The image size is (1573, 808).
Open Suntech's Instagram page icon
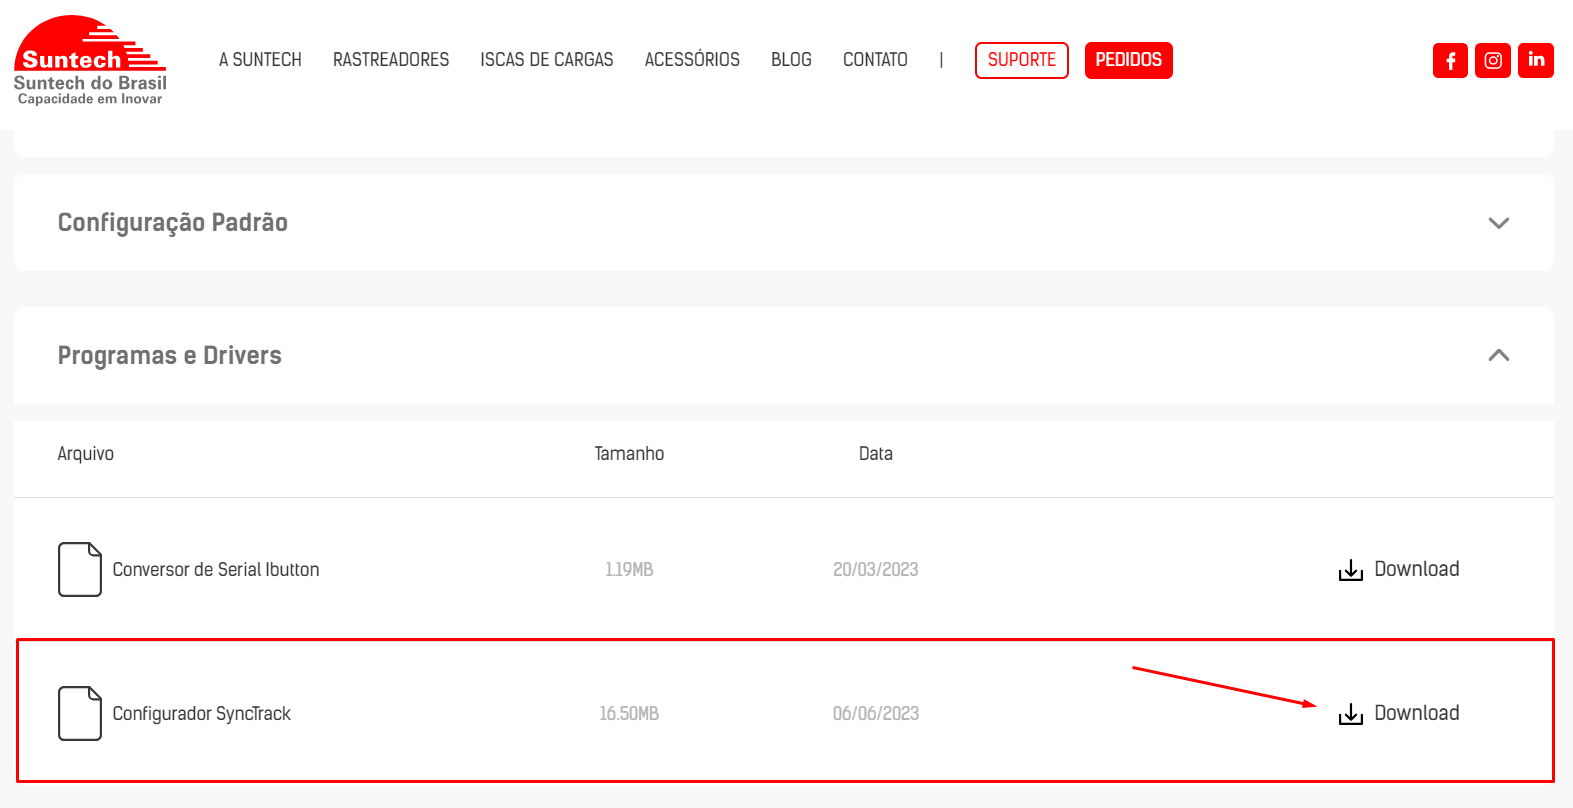[1493, 60]
